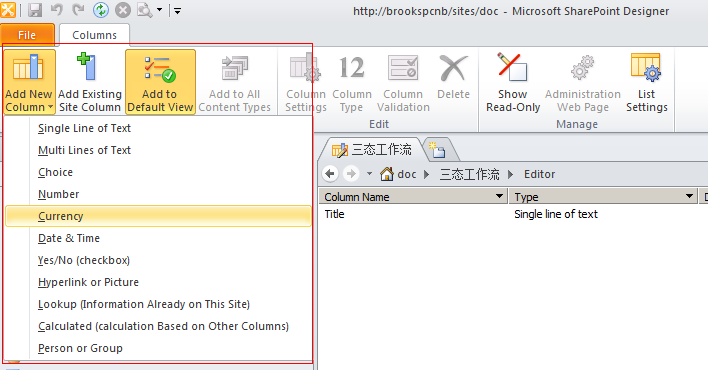The image size is (708, 370).
Task: Open Column Settings in Edit group
Action: tap(306, 82)
